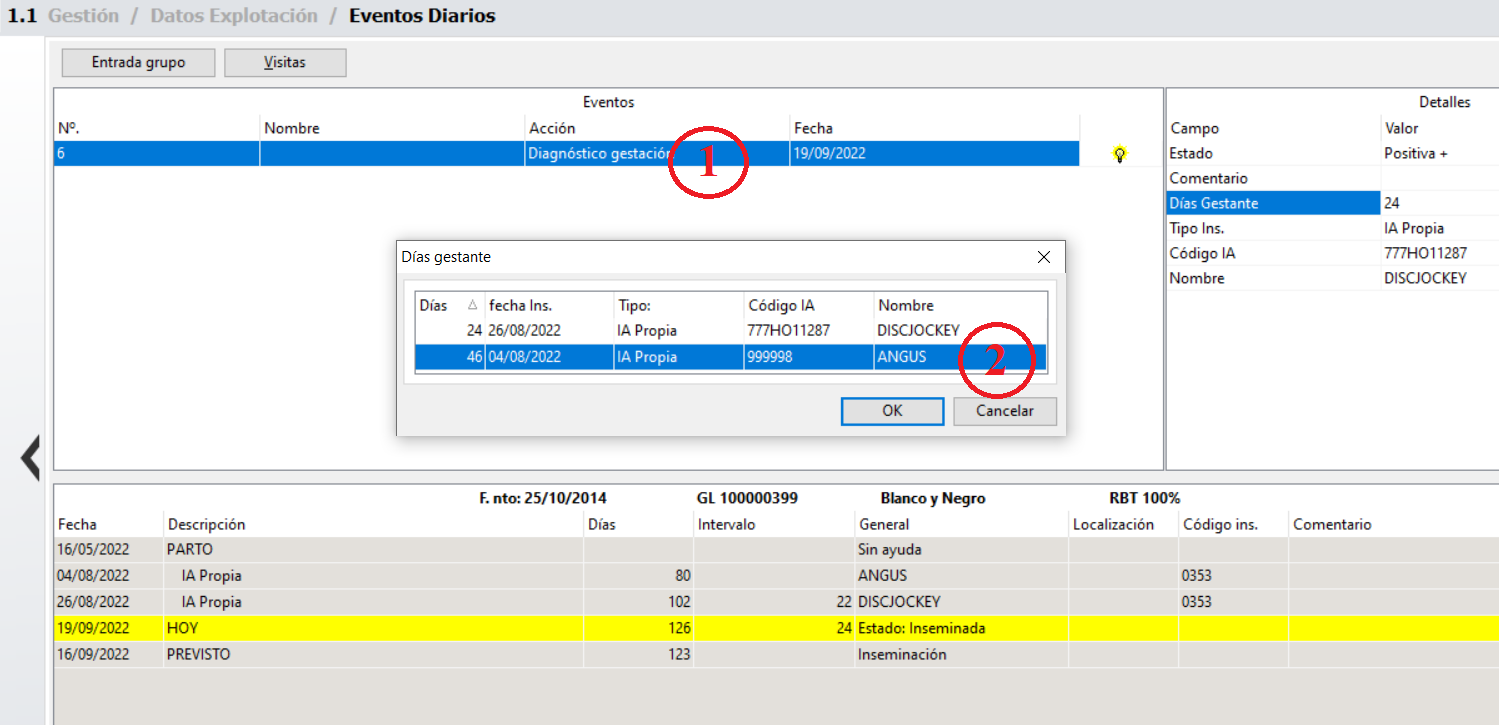The width and height of the screenshot is (1499, 725).
Task: Collapse the side panel with left arrow
Action: 31,457
